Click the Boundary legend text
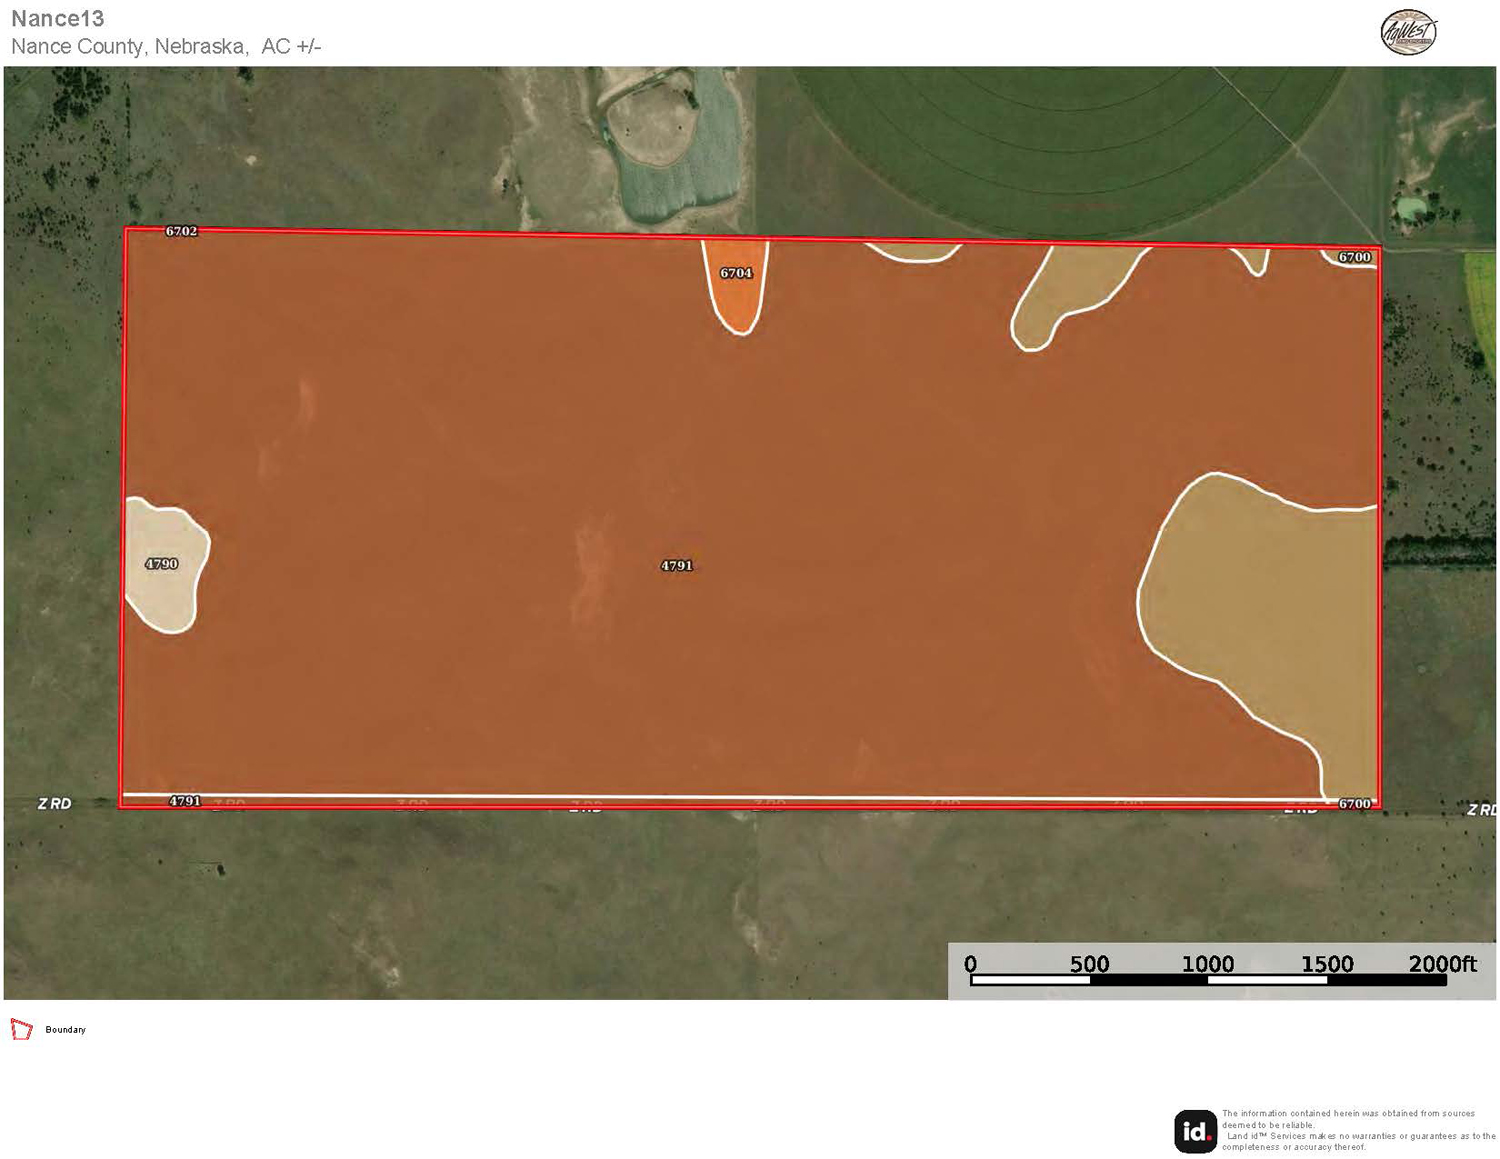The height and width of the screenshot is (1159, 1500). [x=65, y=1030]
